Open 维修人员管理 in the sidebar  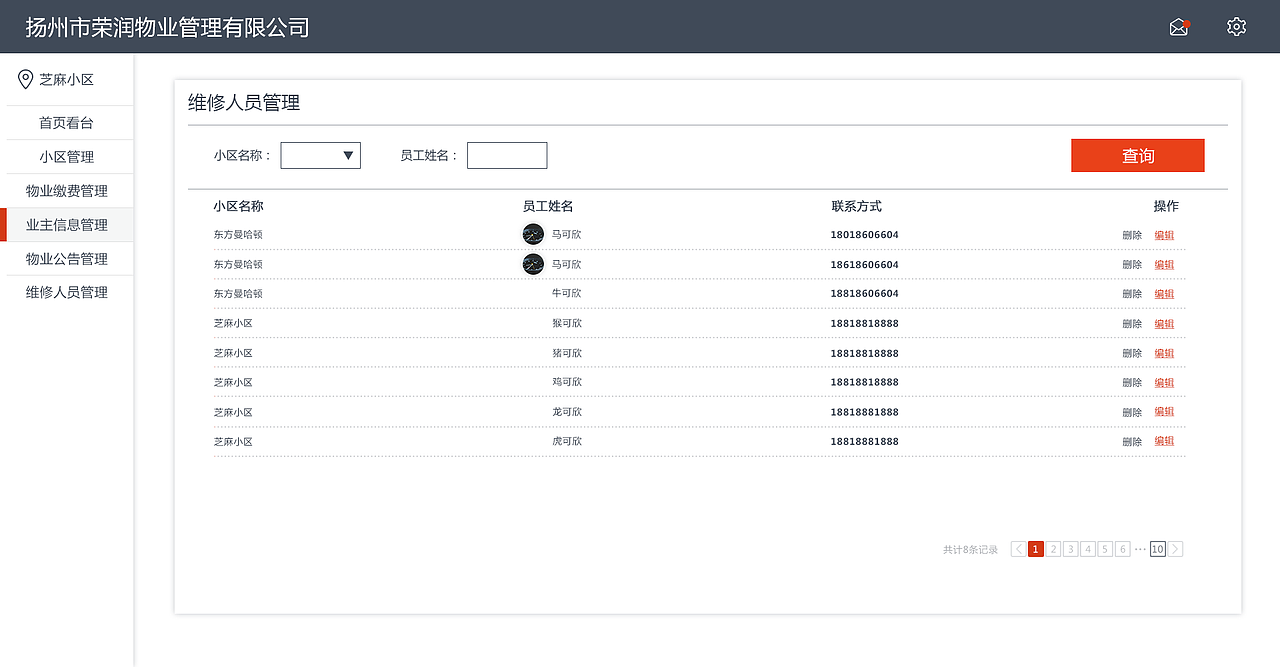click(x=66, y=293)
